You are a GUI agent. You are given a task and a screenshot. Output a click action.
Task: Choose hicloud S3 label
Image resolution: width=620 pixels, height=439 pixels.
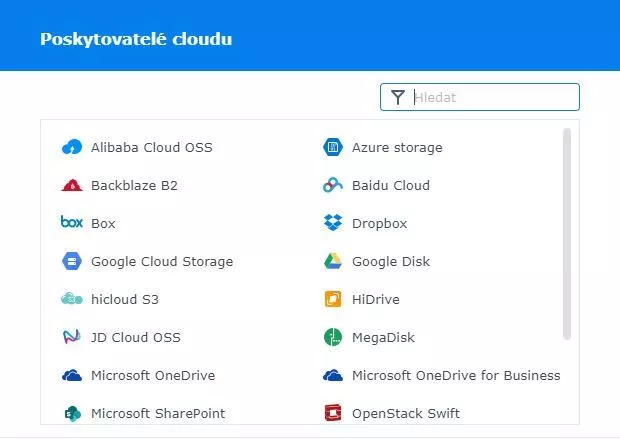click(x=125, y=299)
